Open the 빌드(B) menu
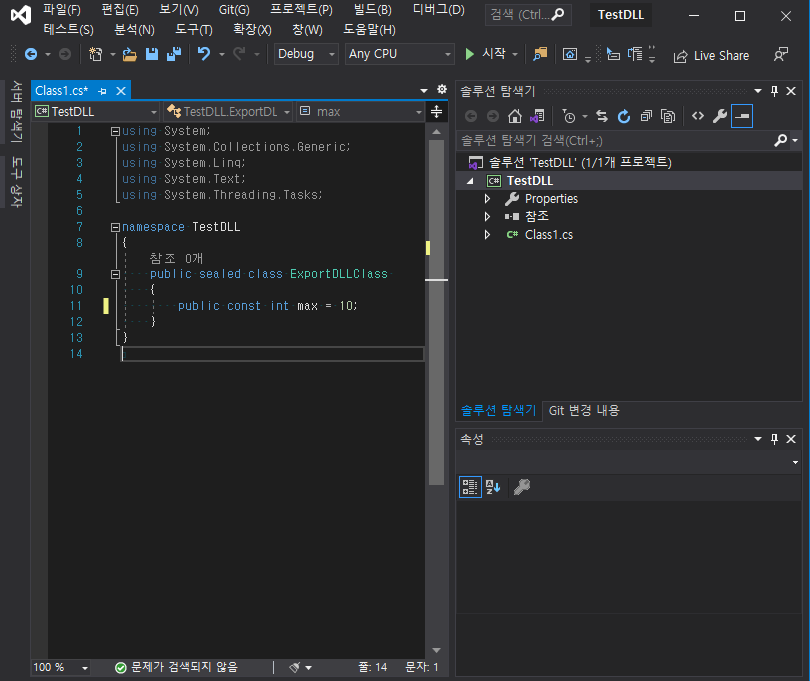Screen dimensions: 810x681 click(x=372, y=10)
